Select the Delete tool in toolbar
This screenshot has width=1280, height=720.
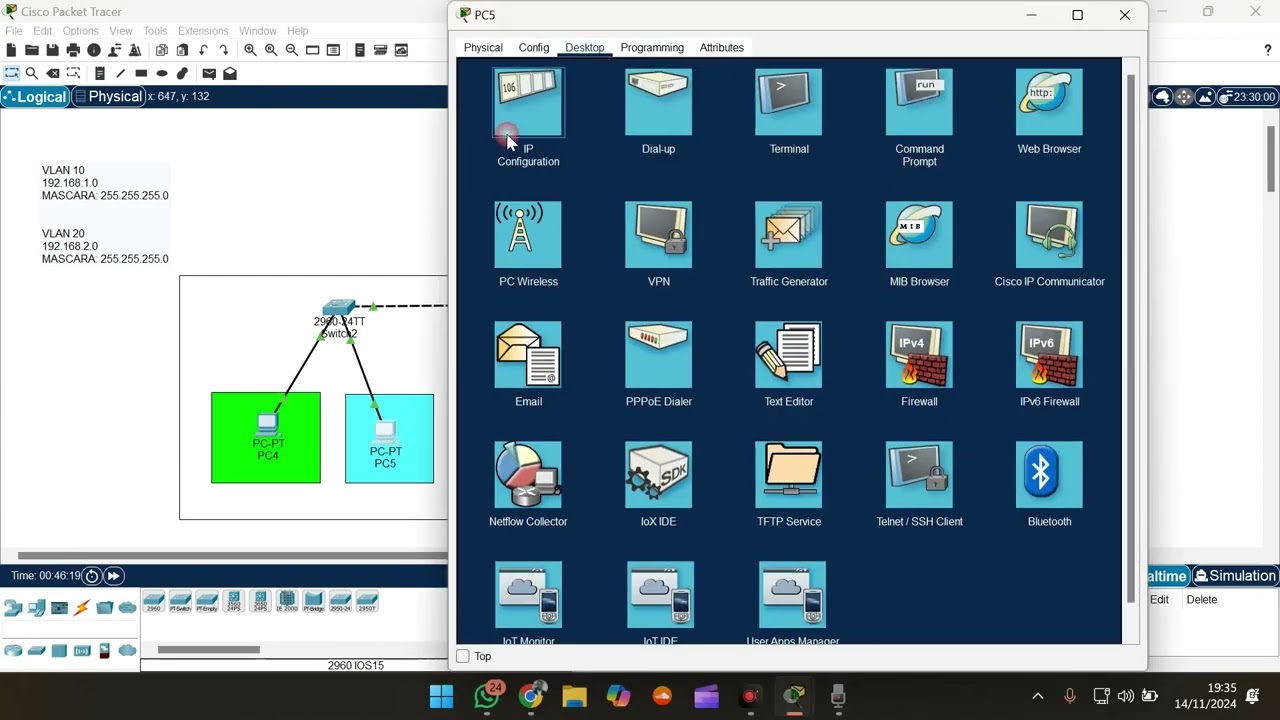(53, 73)
